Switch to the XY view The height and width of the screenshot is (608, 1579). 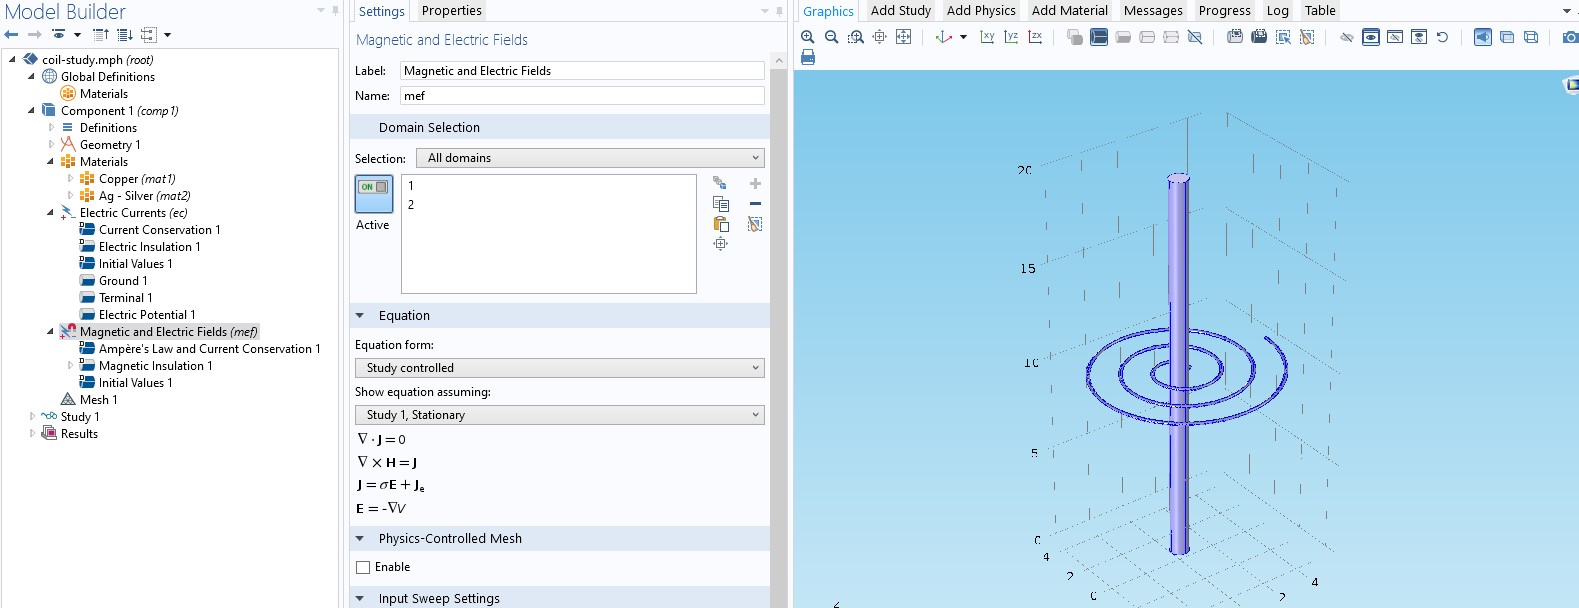pyautogui.click(x=987, y=37)
